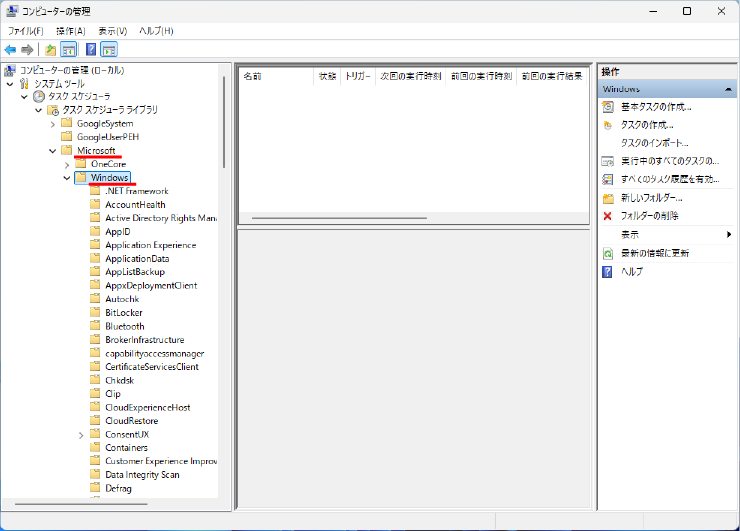Click the Bluetooth folder icon
This screenshot has height=531, width=740.
point(95,326)
